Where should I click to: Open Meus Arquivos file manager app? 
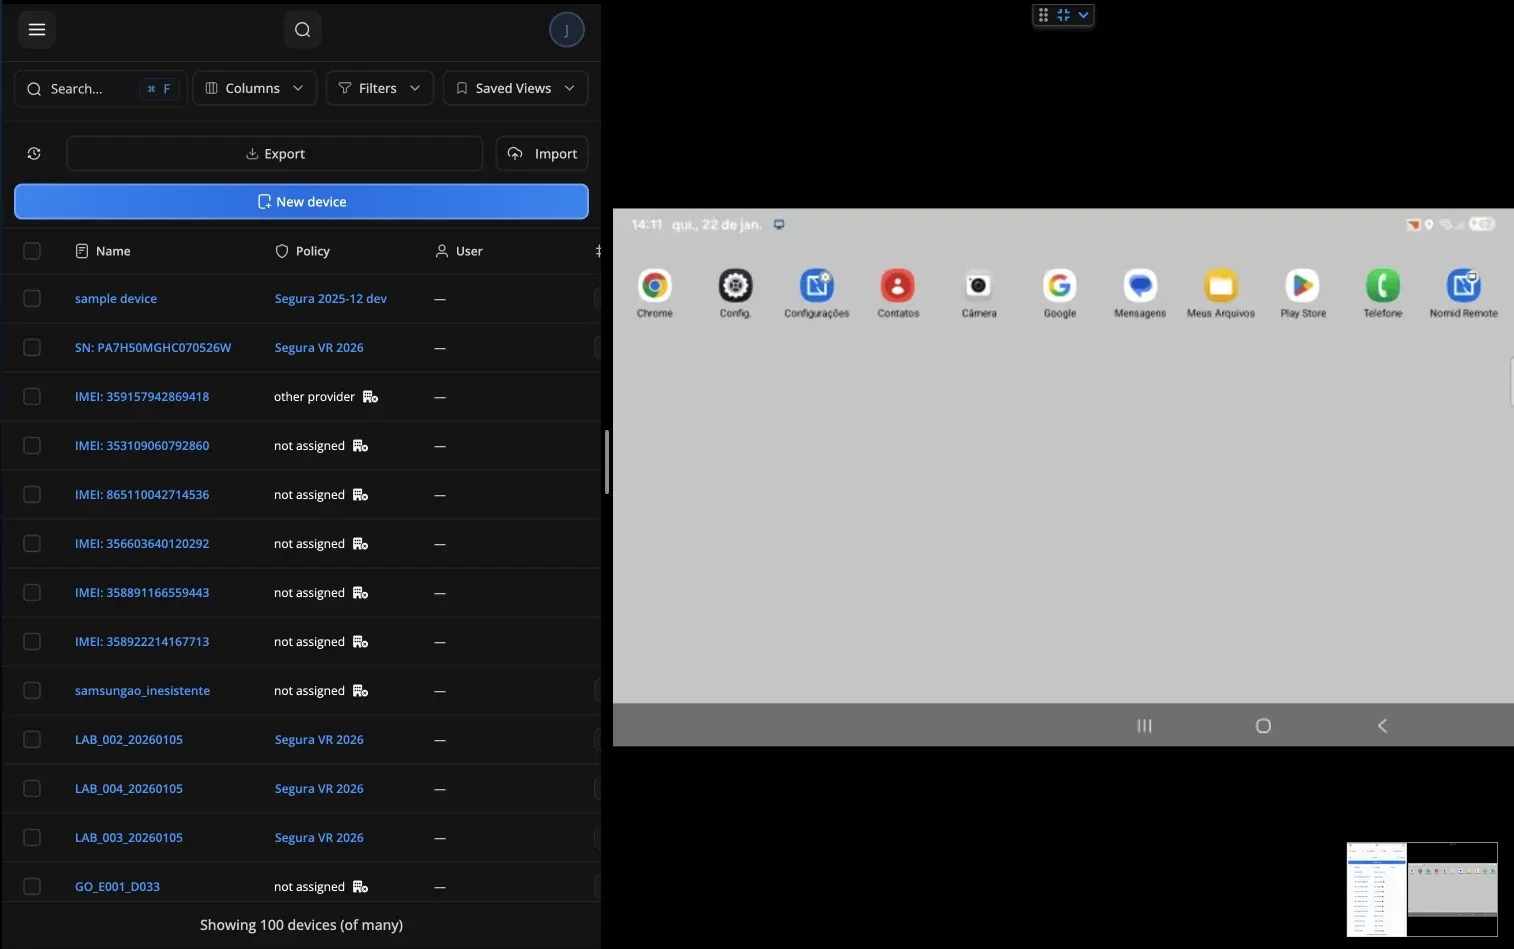tap(1220, 287)
